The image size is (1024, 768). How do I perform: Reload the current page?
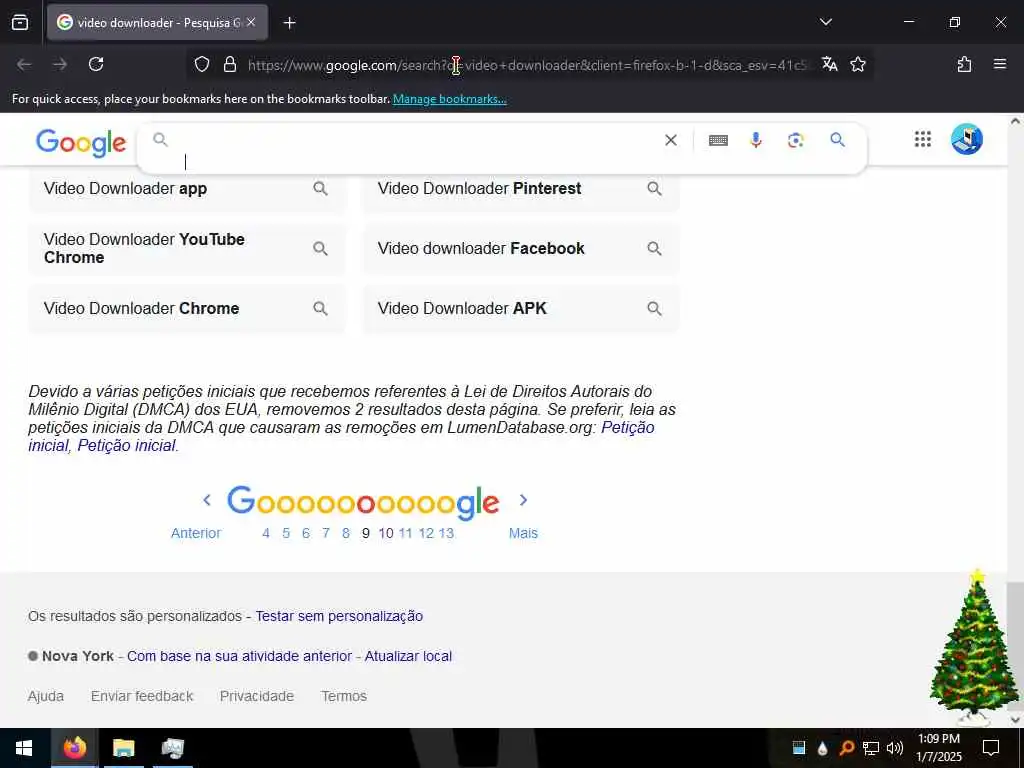pos(96,64)
